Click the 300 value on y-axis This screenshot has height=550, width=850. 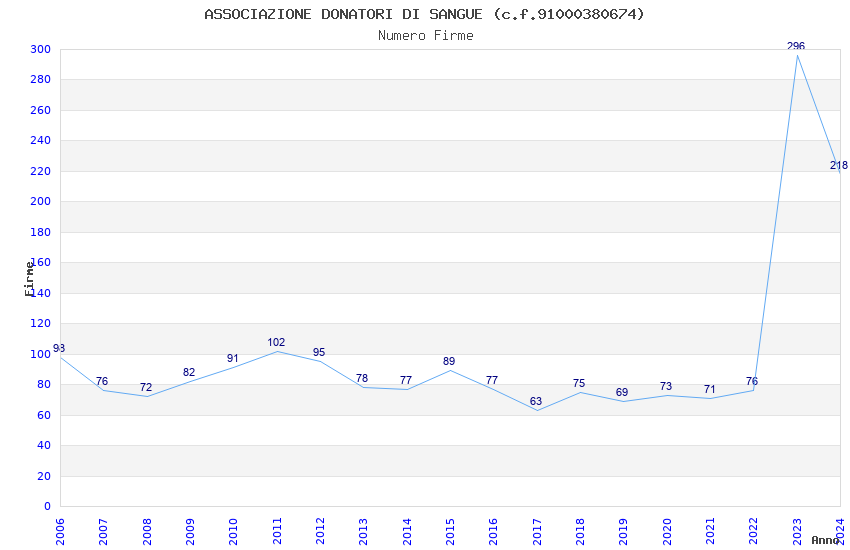click(40, 49)
